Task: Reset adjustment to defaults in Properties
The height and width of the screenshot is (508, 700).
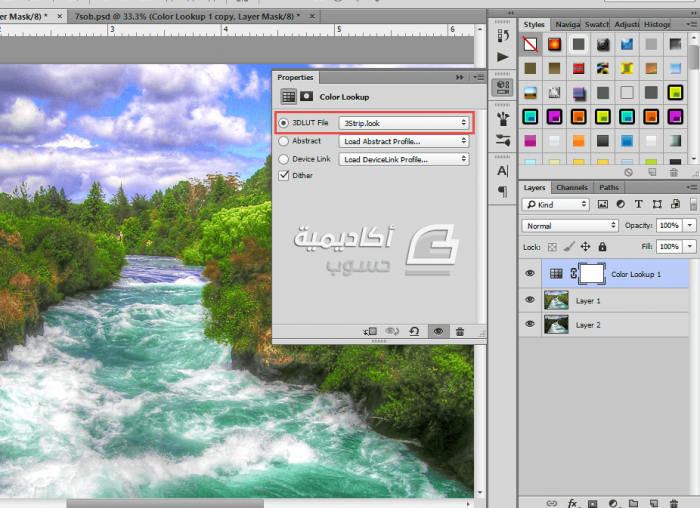Action: (414, 331)
